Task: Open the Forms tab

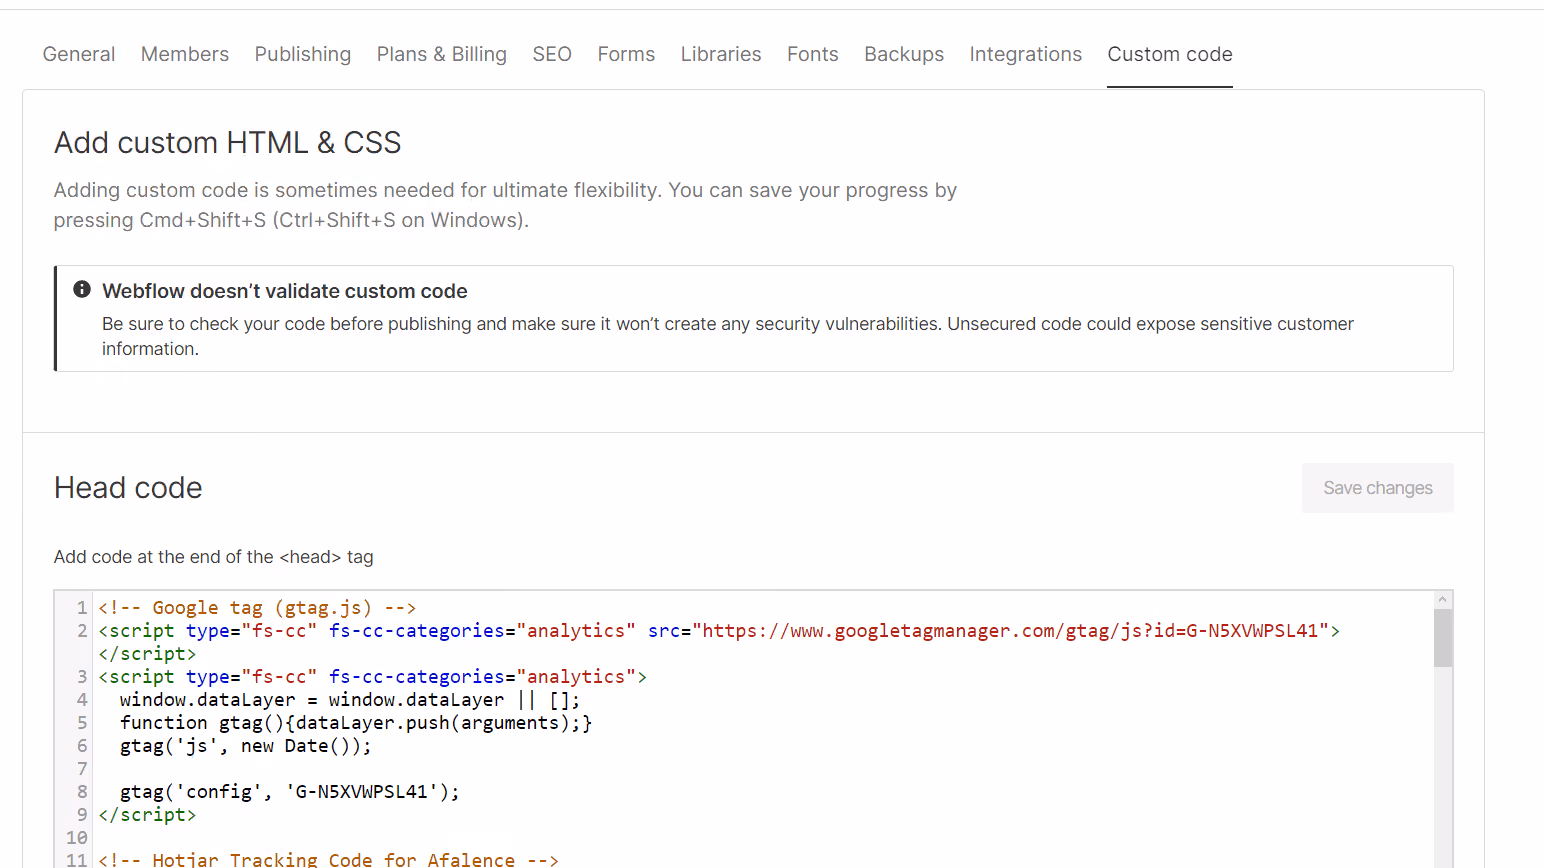Action: pyautogui.click(x=626, y=54)
